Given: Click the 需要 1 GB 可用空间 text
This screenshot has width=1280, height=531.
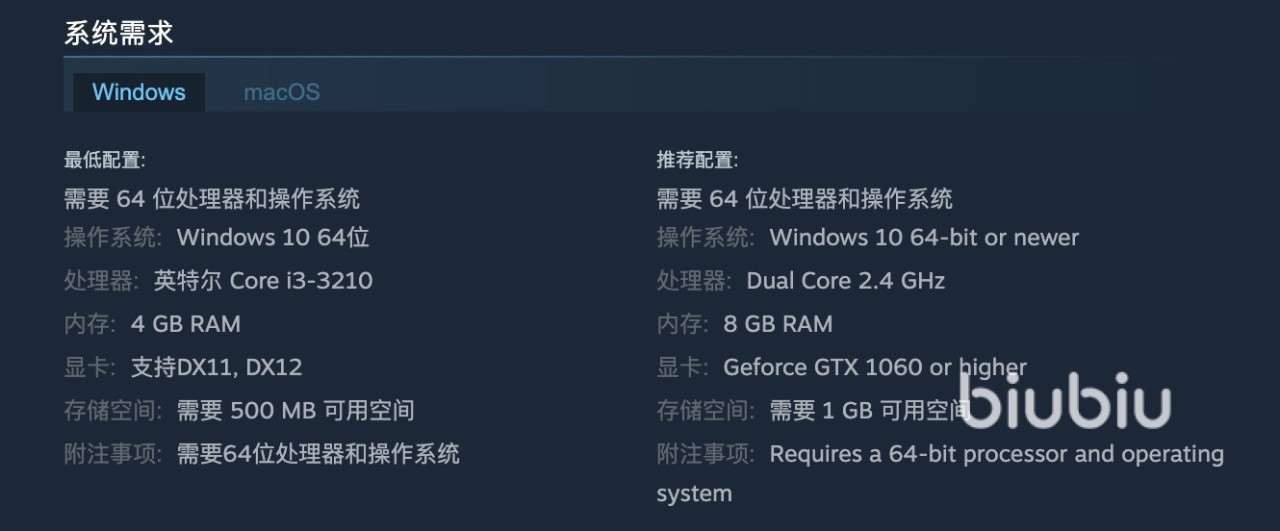Looking at the screenshot, I should [x=866, y=410].
